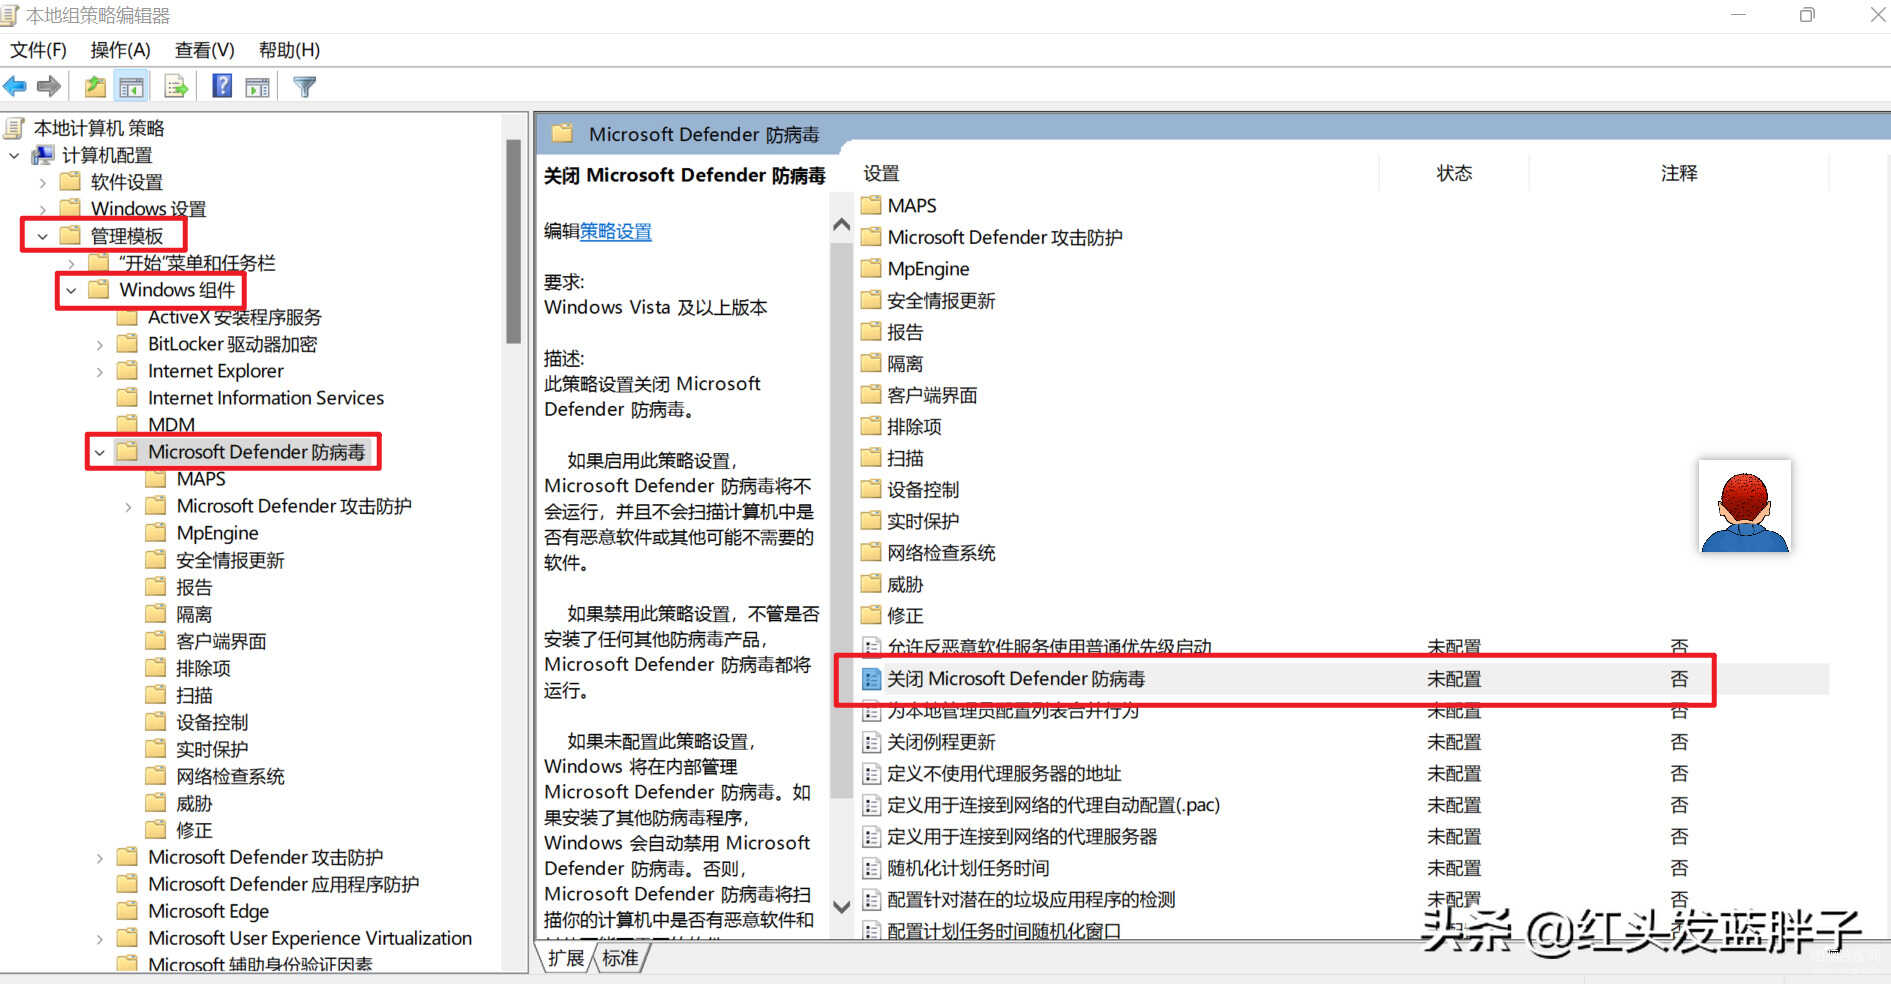This screenshot has height=984, width=1891.
Task: Click the 策略设置 link
Action: [616, 231]
